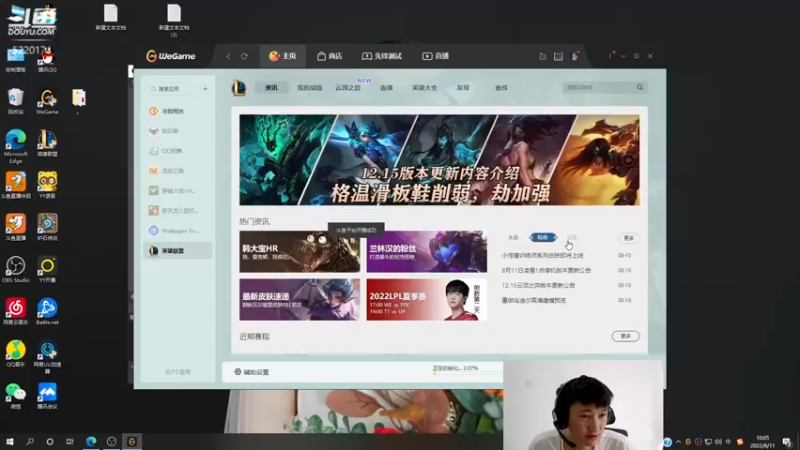Viewport: 800px width, 450px height.
Task: Click the Windows Start button
Action: [9, 441]
